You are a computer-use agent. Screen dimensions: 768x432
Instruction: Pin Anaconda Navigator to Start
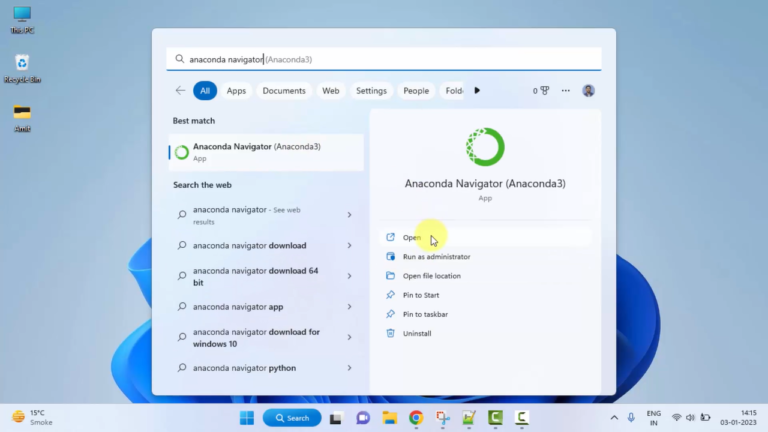pos(420,295)
